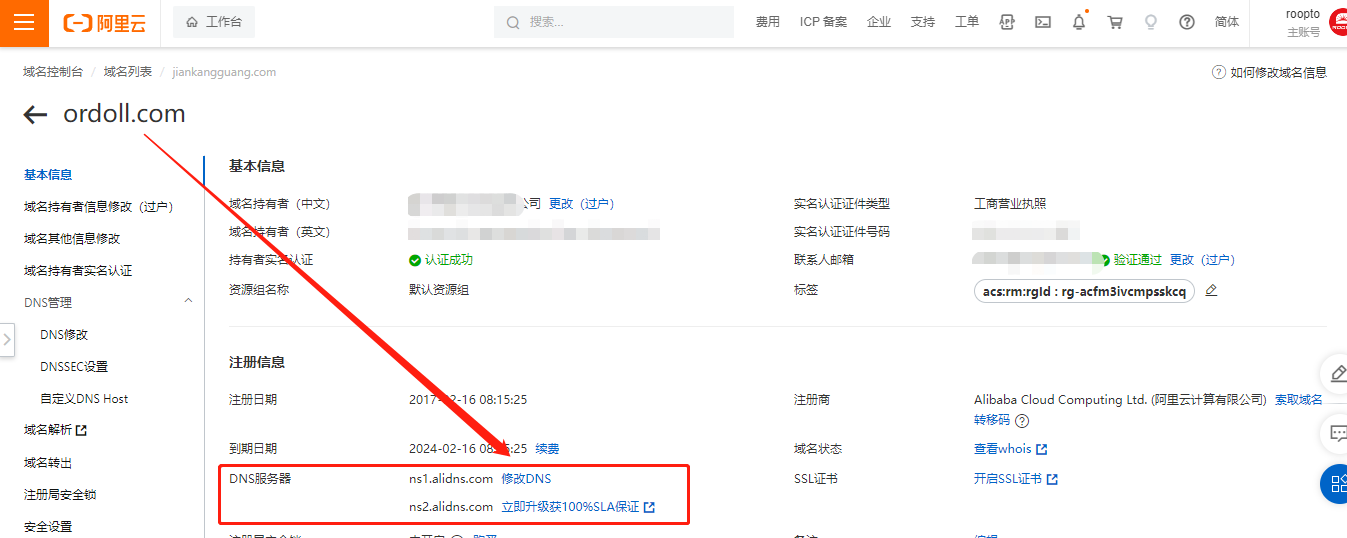
Task: Collapse the DNS管理 menu section
Action: tap(188, 301)
